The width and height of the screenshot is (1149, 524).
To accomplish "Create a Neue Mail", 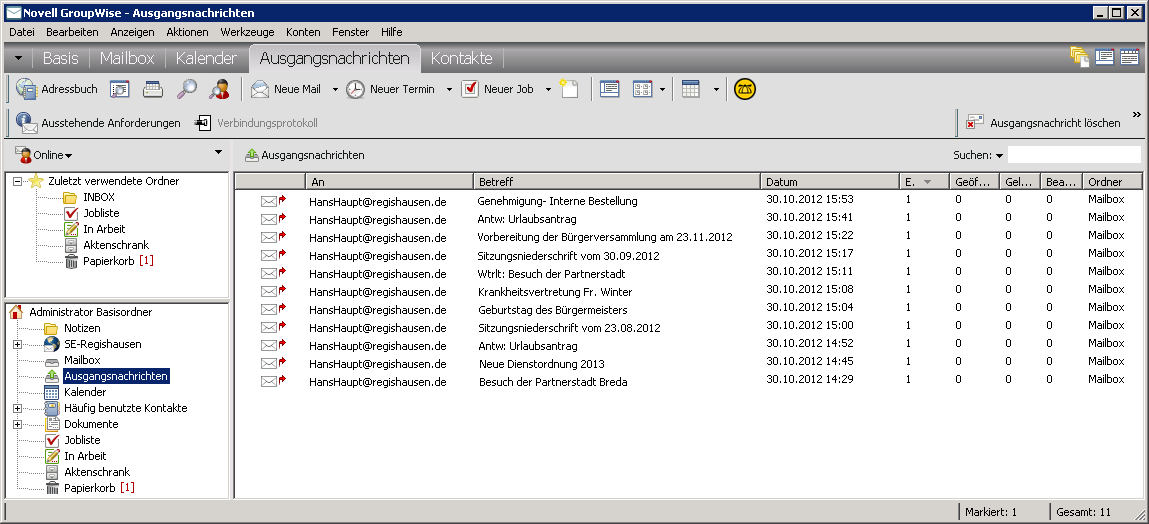I will pyautogui.click(x=286, y=89).
